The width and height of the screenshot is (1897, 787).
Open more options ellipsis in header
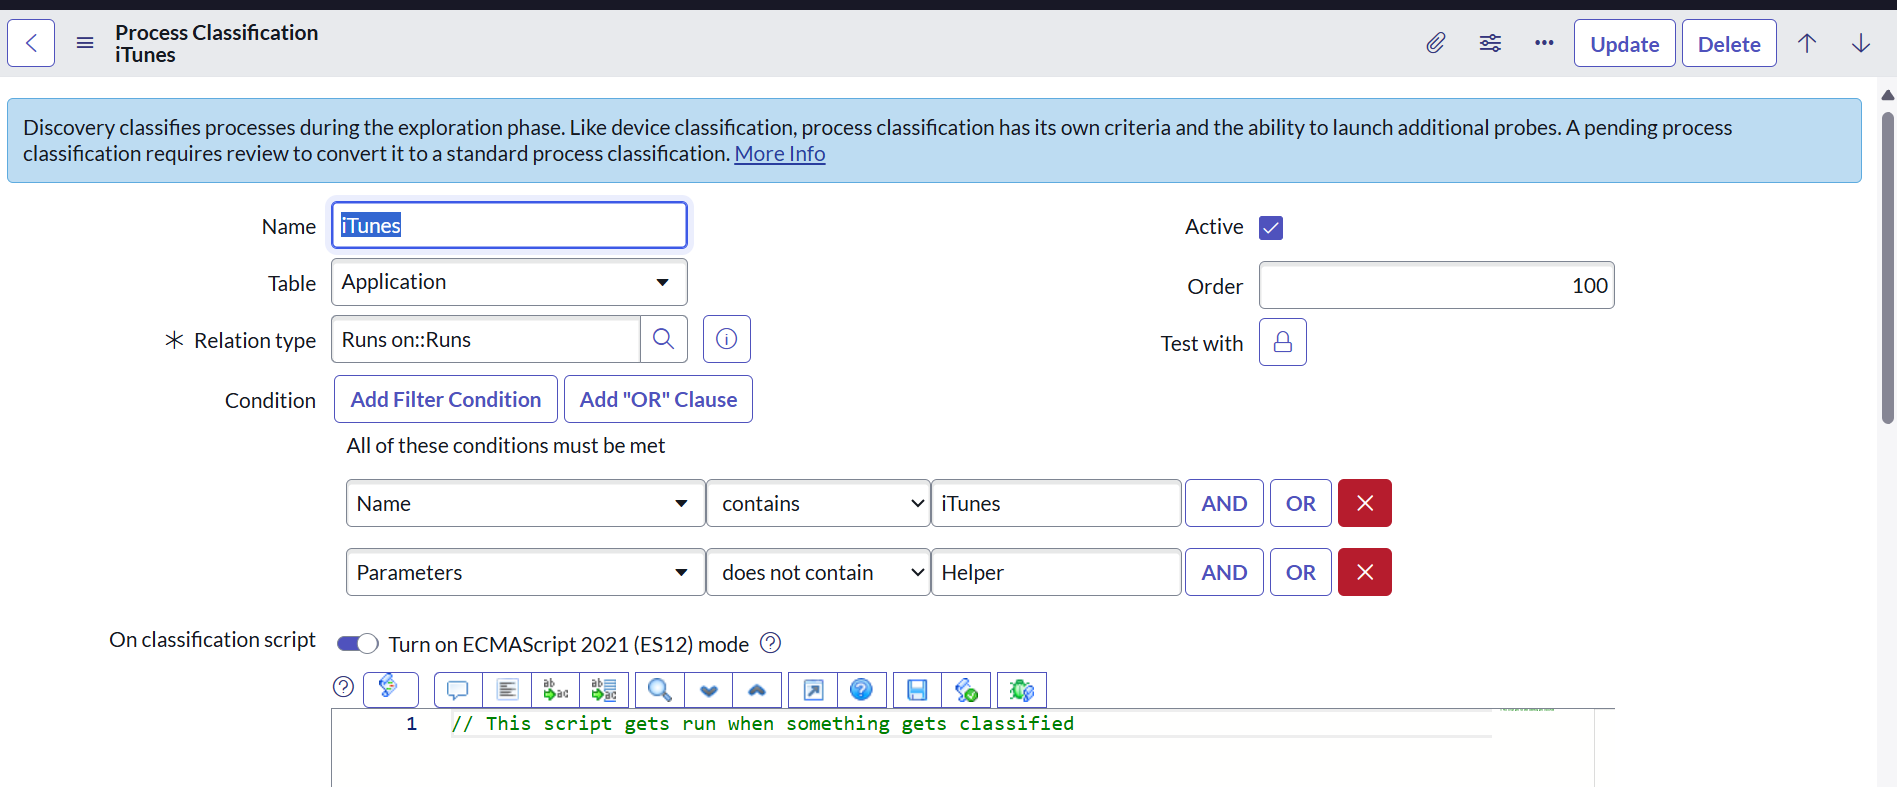tap(1544, 43)
